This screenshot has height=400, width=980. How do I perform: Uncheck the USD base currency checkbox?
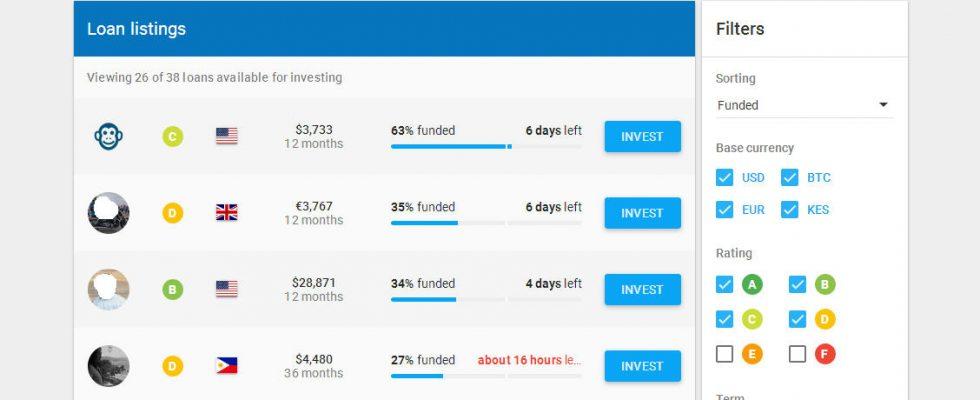[x=724, y=178]
